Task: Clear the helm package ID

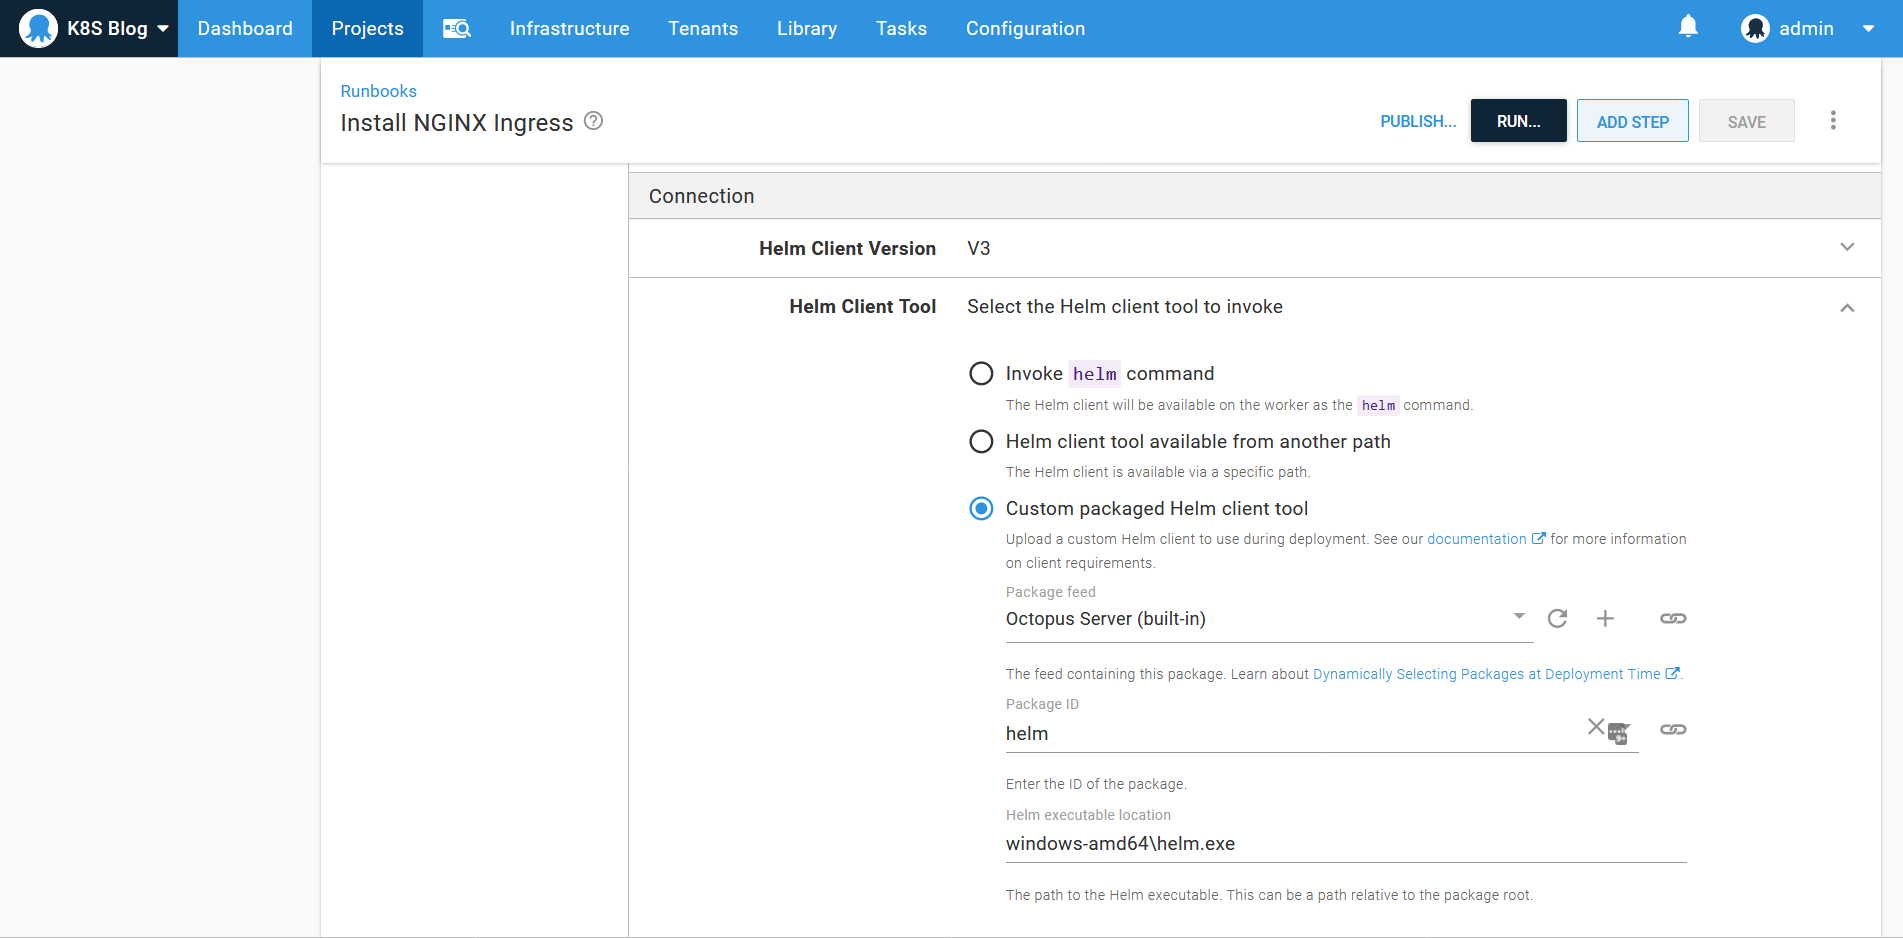Action: tap(1595, 727)
